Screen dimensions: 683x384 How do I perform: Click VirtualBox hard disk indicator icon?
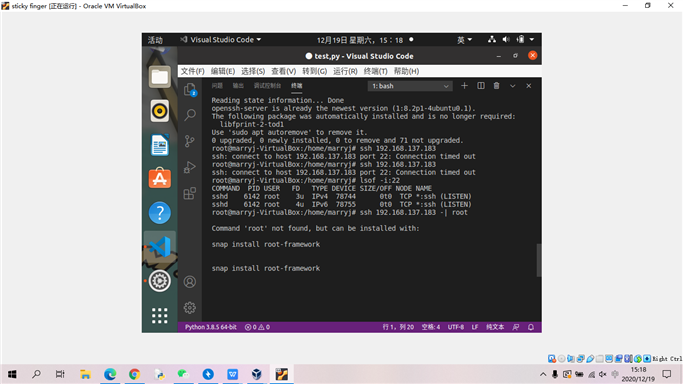point(552,359)
